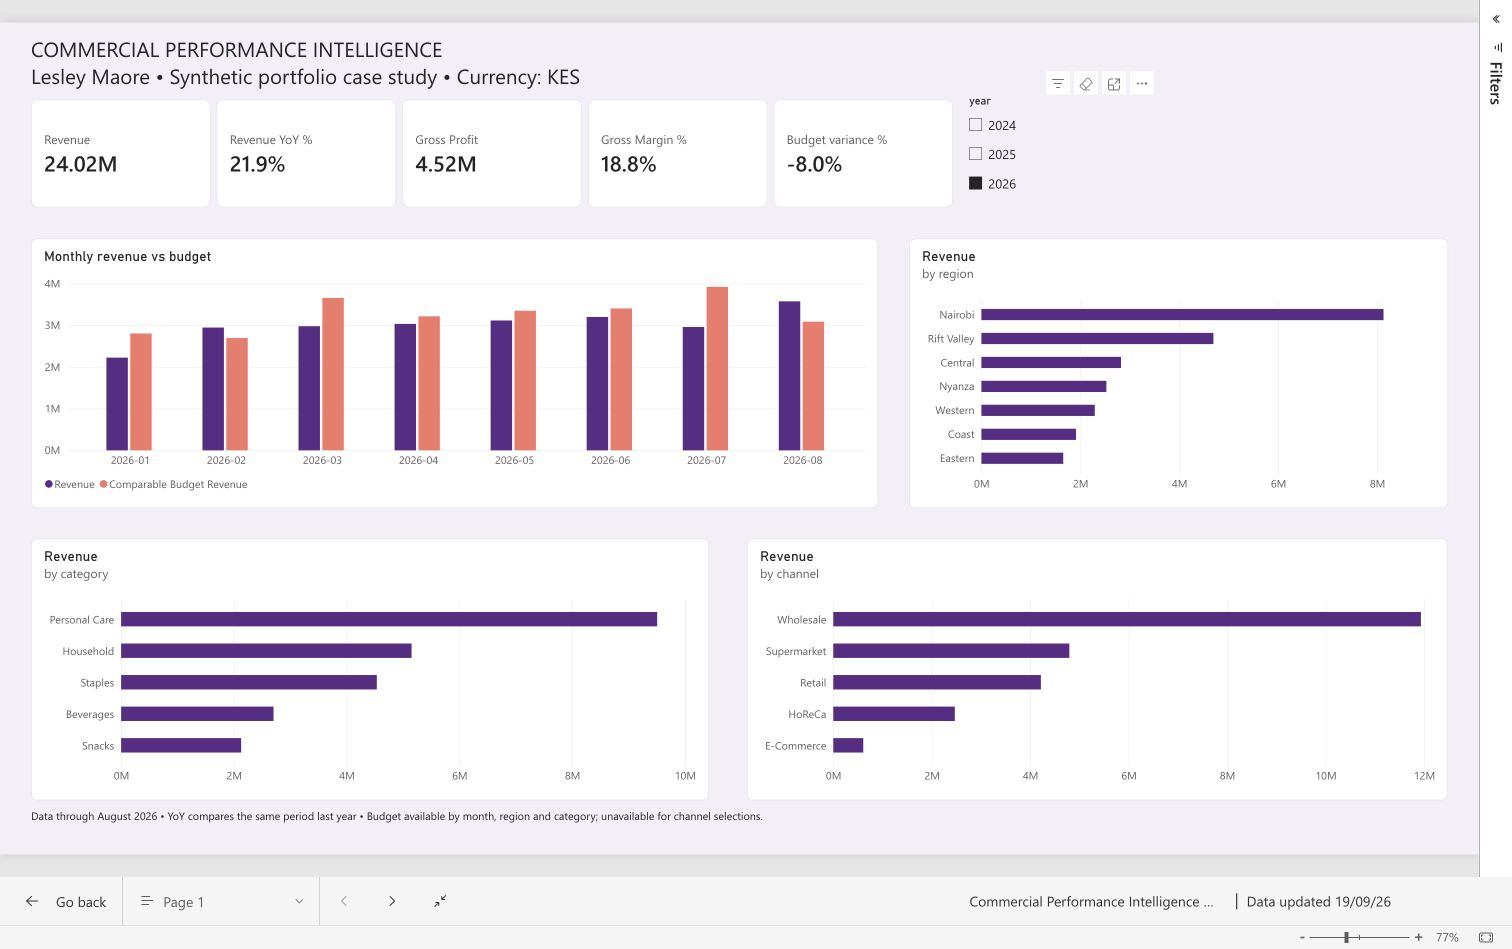Open more options ellipsis on year slicer
Screen dimensions: 1512x949
1142,83
